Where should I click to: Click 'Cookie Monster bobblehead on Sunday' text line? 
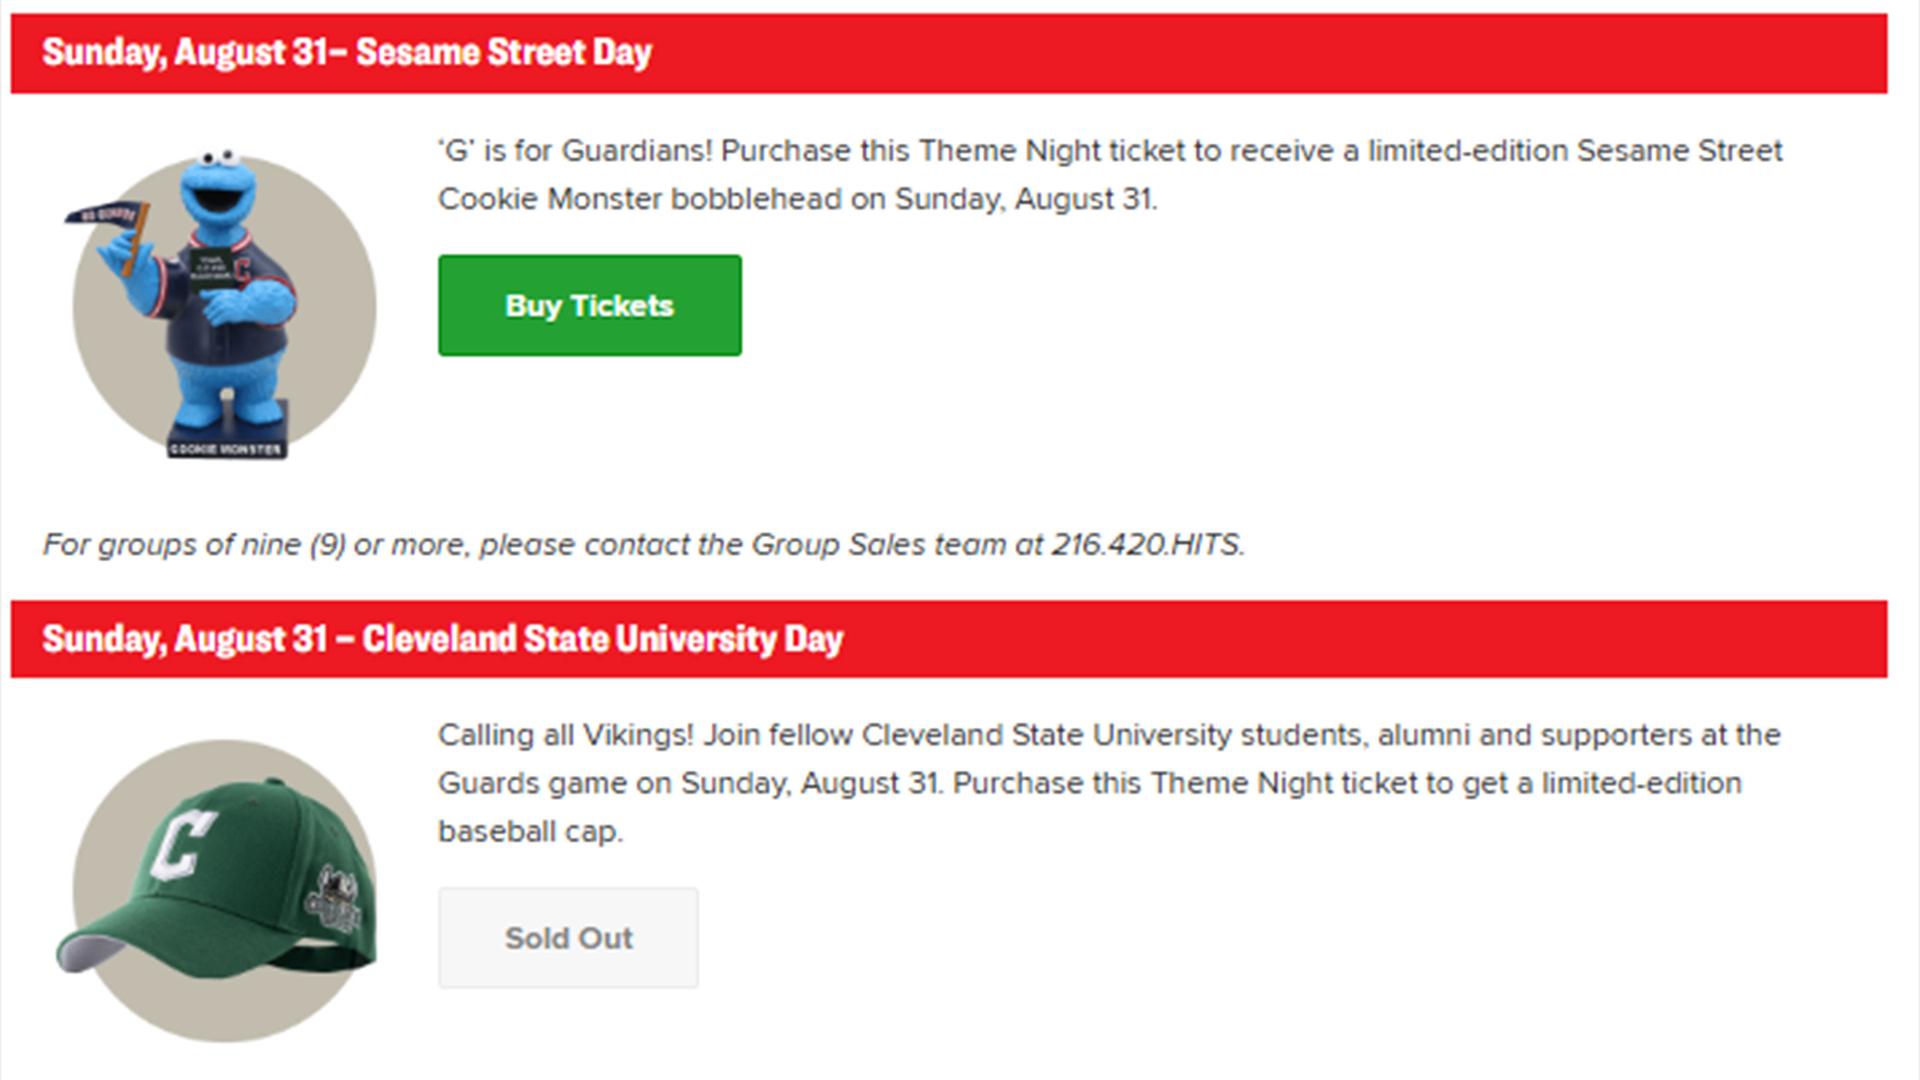798,199
